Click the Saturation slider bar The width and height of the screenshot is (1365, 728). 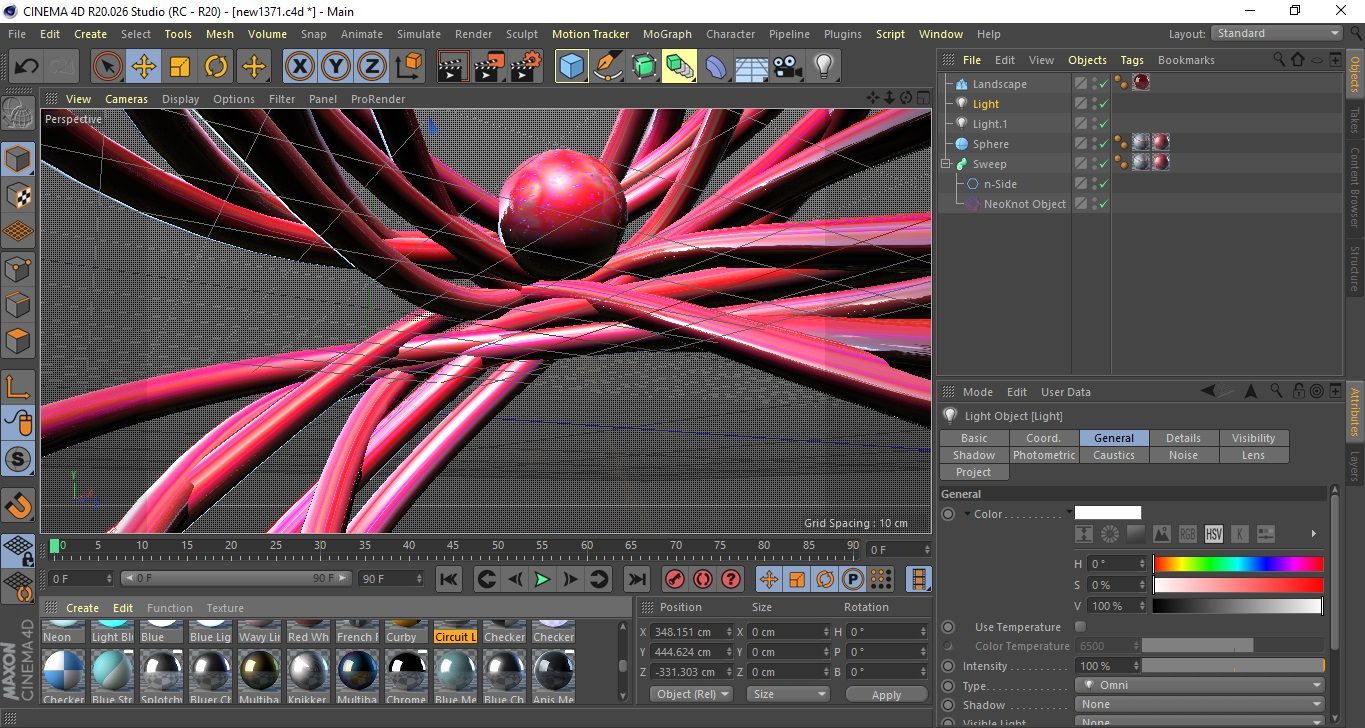(x=1238, y=585)
